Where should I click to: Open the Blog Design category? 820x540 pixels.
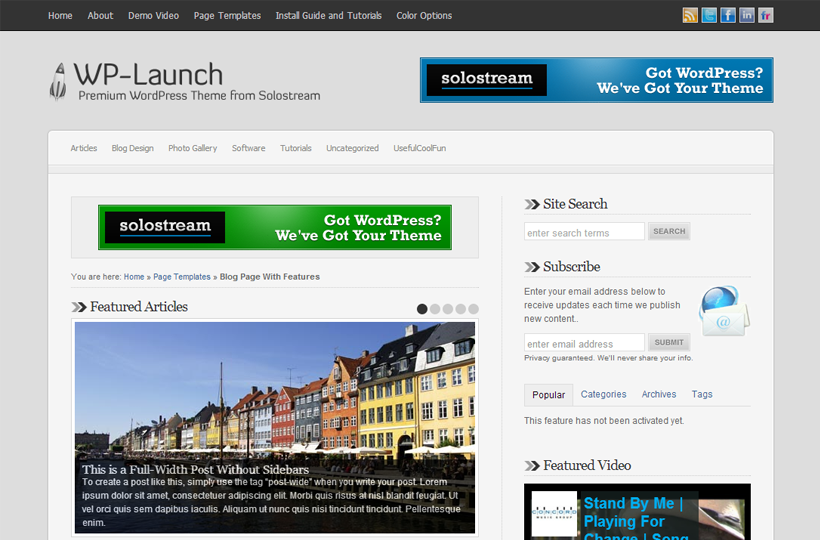(132, 148)
